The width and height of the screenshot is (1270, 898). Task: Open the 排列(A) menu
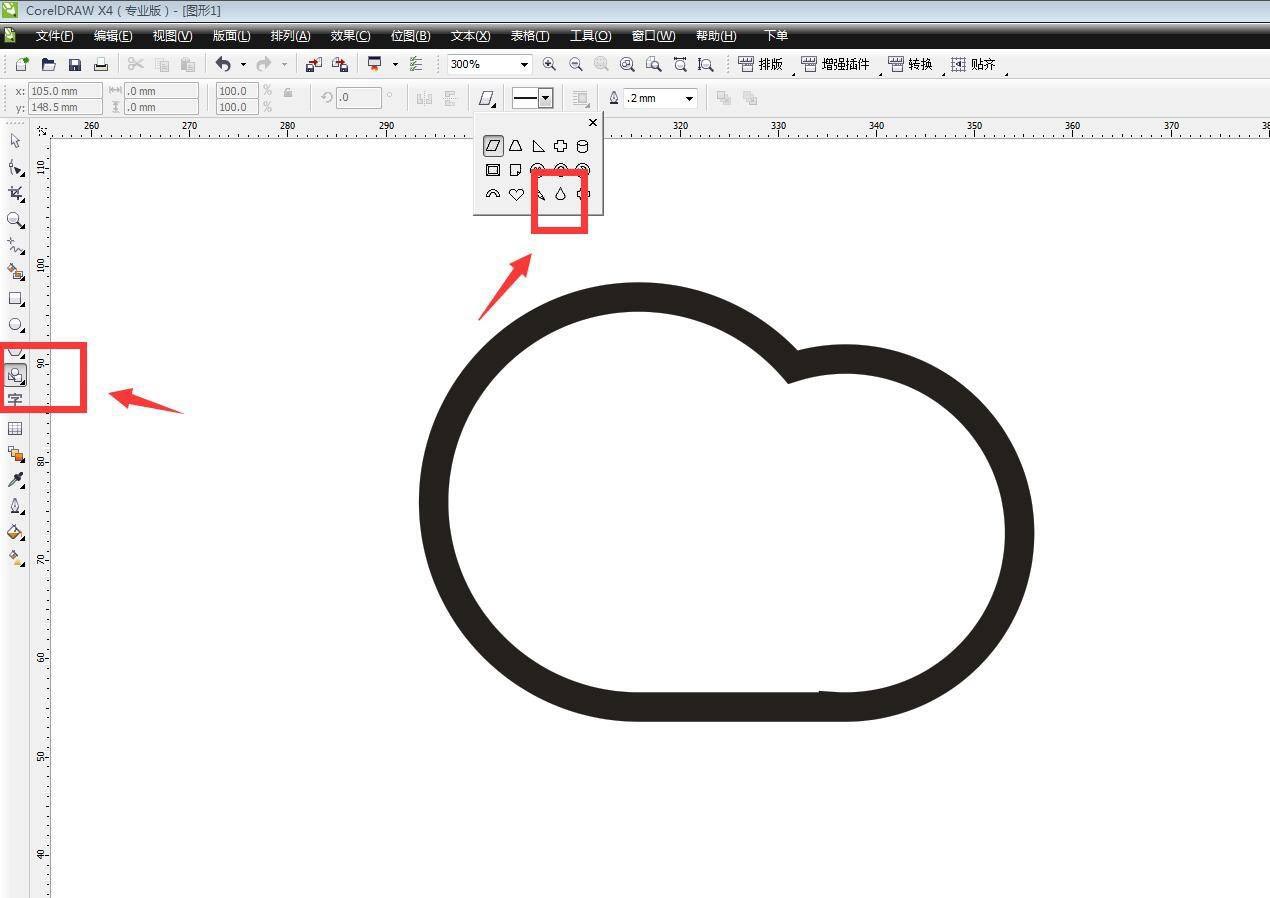[x=290, y=36]
